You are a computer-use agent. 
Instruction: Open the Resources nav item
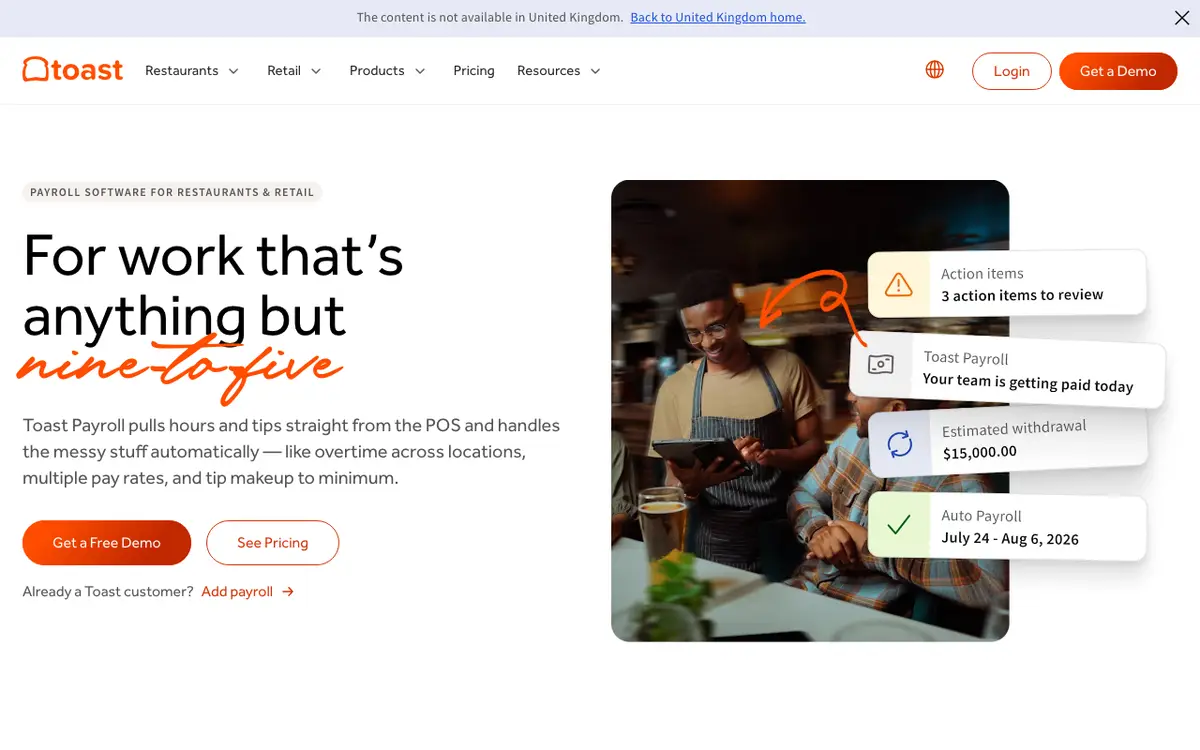[x=548, y=71]
